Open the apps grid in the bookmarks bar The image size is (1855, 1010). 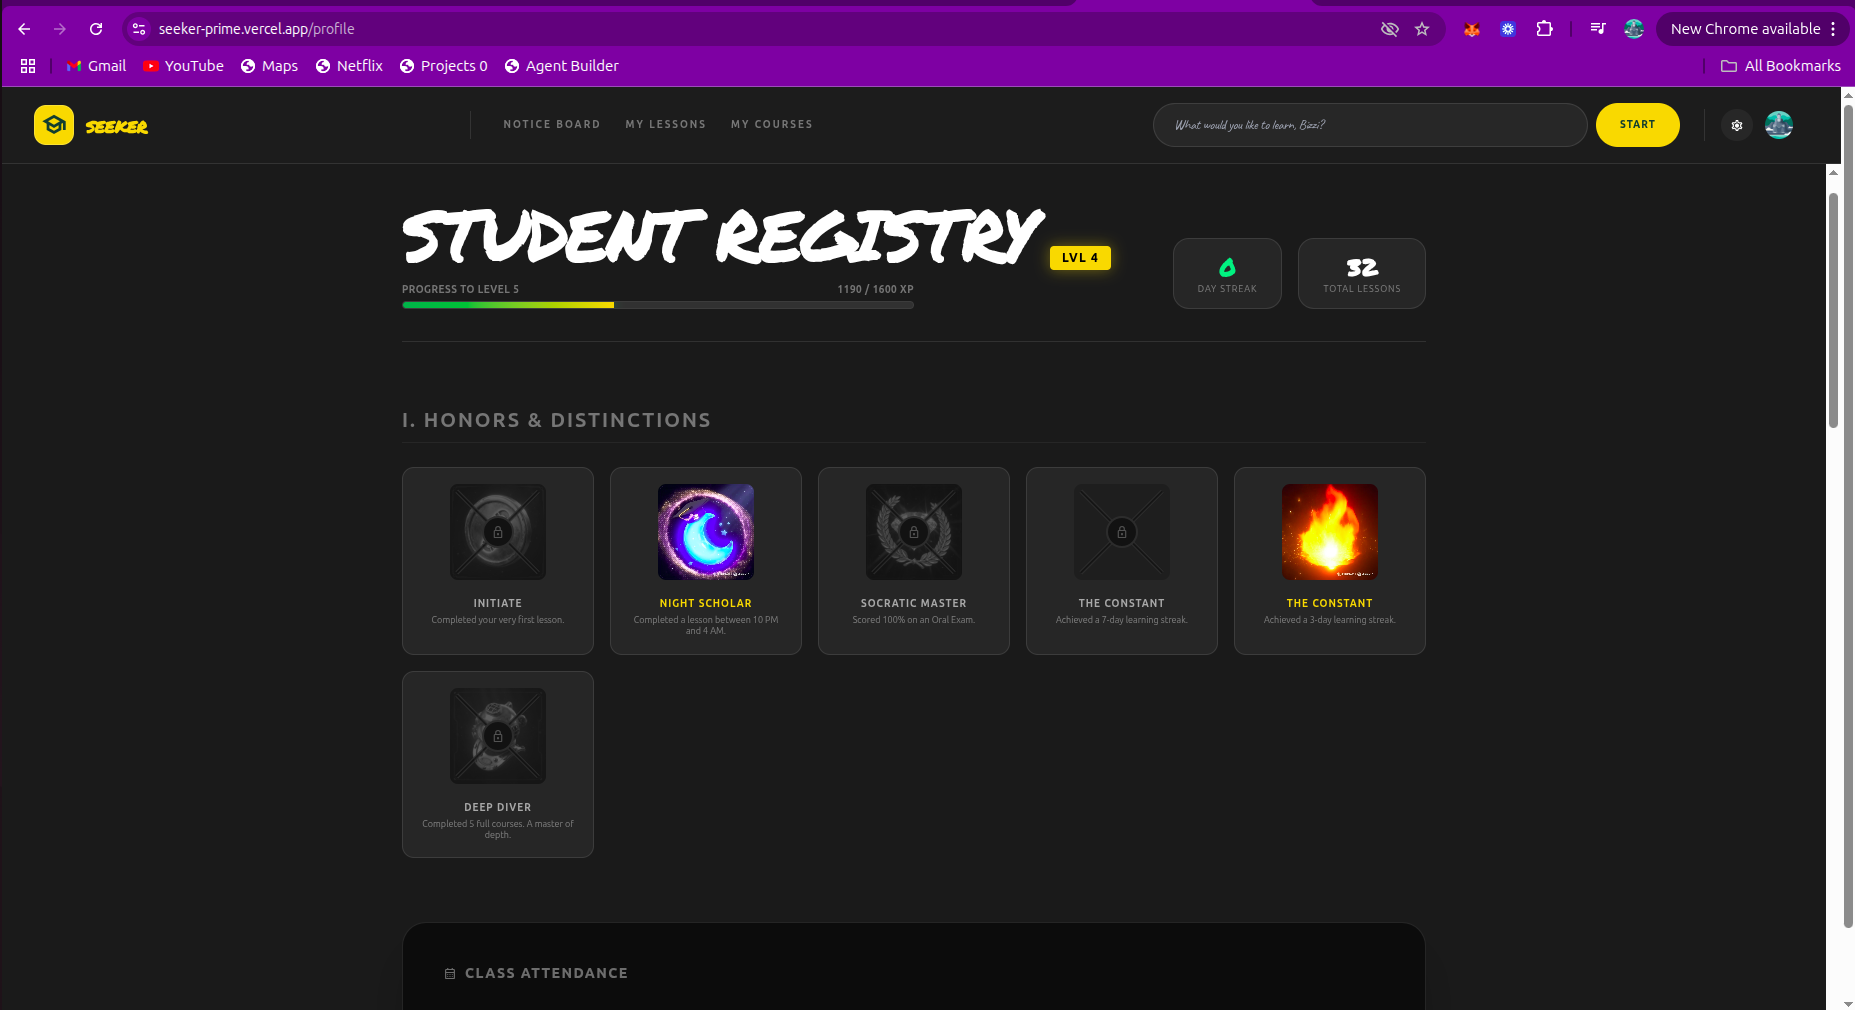pyautogui.click(x=28, y=66)
